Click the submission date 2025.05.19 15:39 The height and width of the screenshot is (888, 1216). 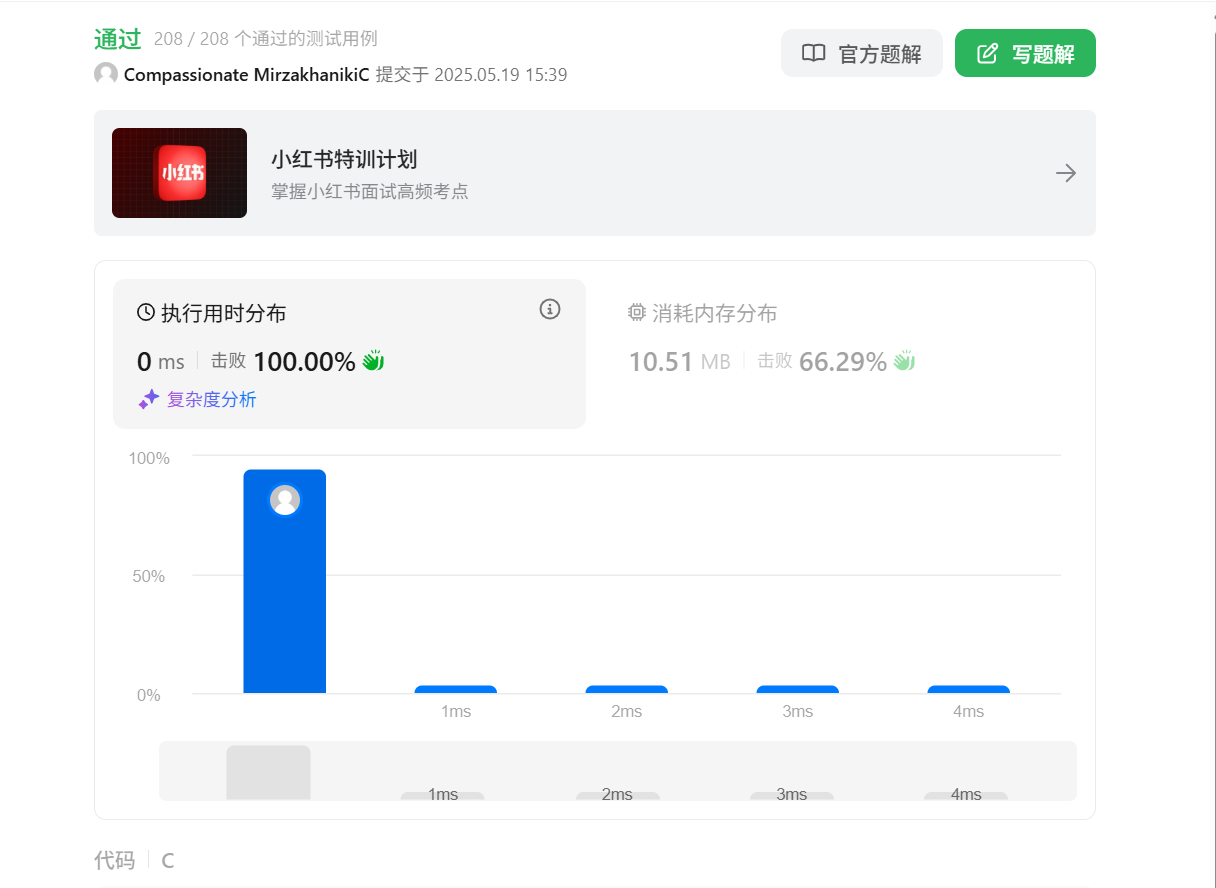click(x=501, y=75)
